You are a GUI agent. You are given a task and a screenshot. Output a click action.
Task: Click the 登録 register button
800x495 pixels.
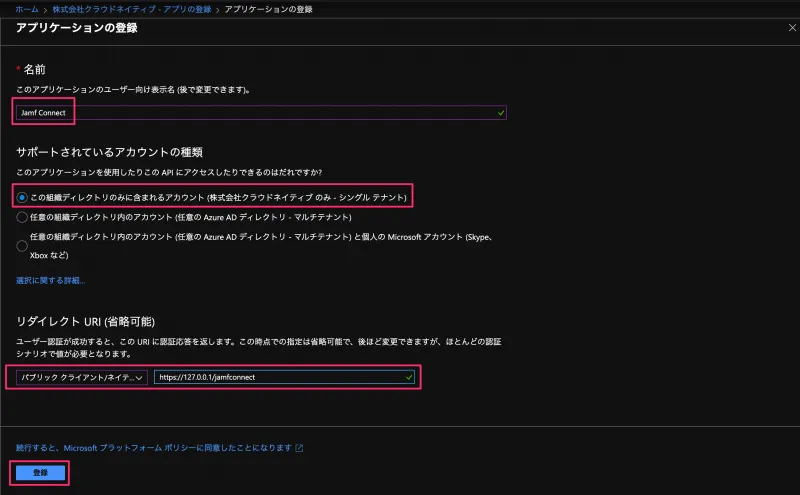coord(40,473)
